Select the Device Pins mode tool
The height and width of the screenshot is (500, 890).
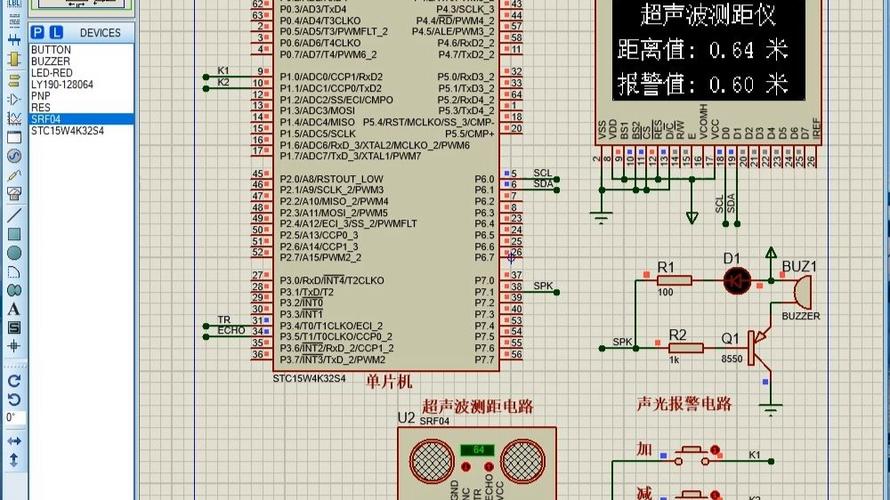[x=14, y=99]
